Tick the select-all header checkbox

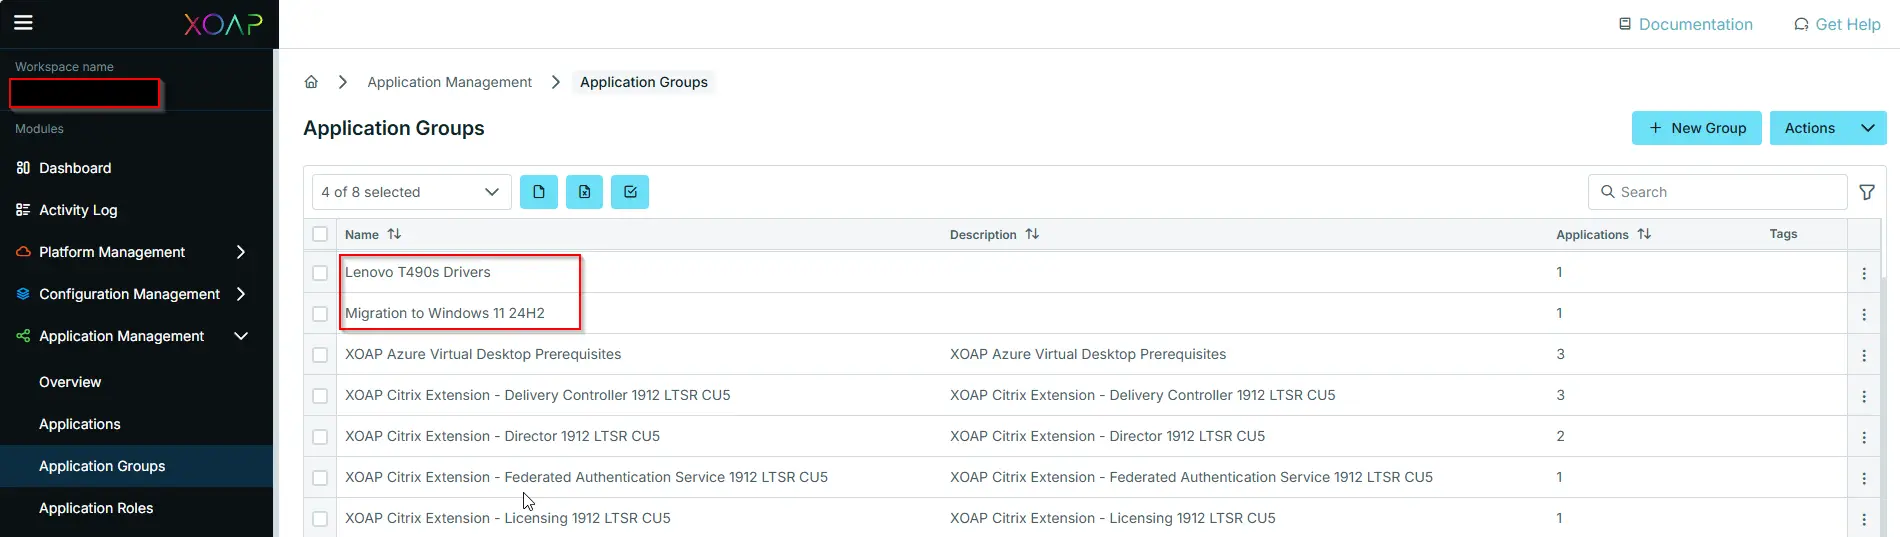tap(320, 234)
